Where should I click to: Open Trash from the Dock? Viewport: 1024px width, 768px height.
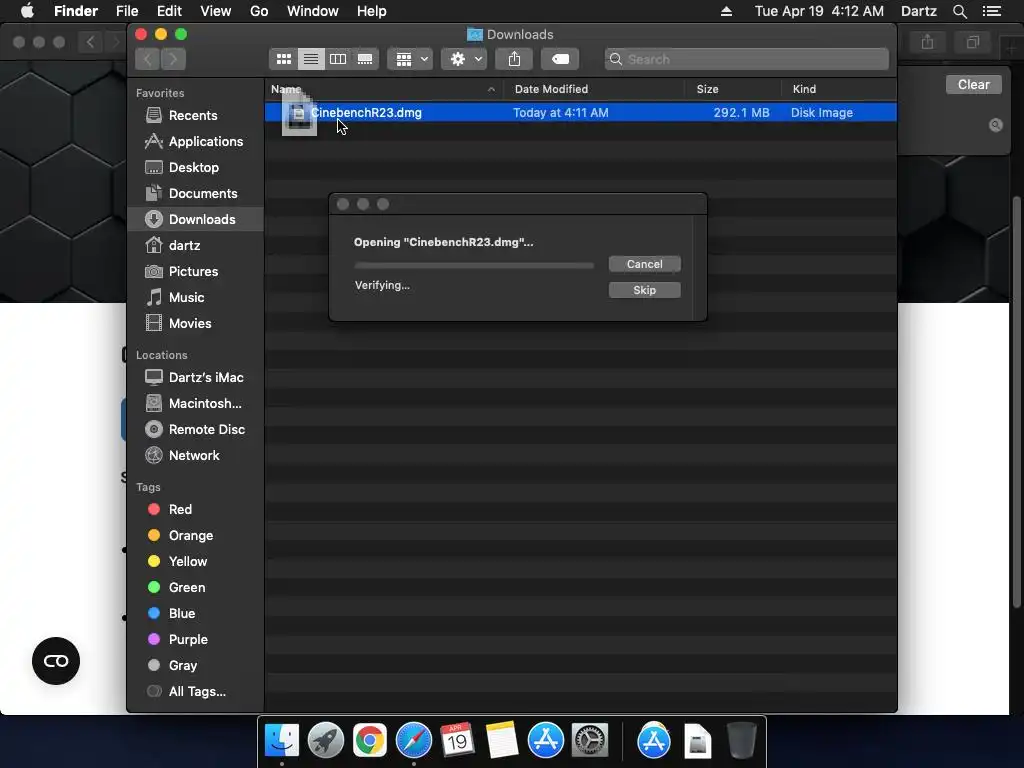(742, 741)
